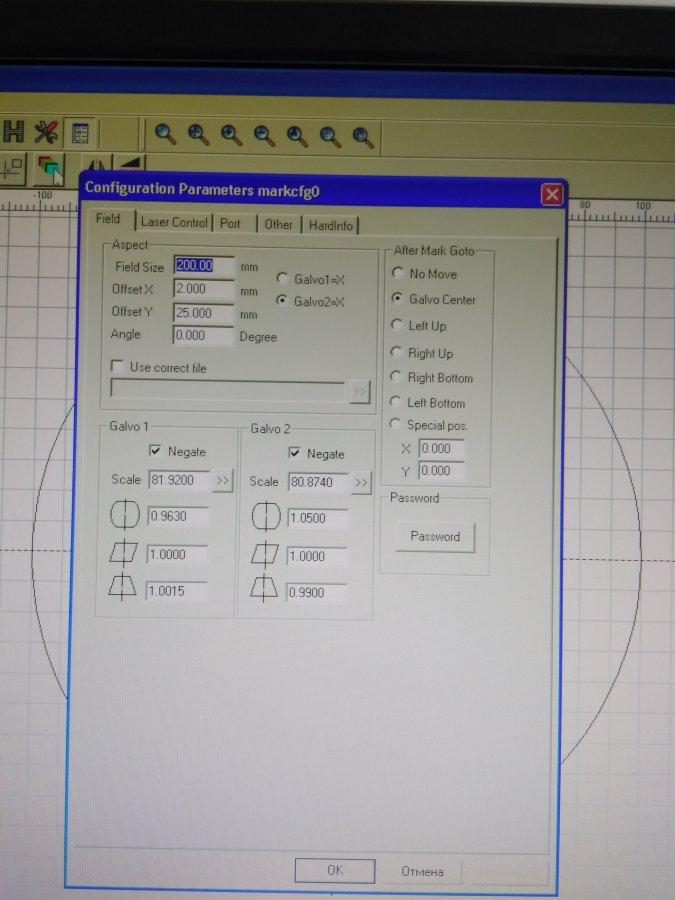Open the HardInfo tab
Screen dimensions: 675x900
pos(331,225)
